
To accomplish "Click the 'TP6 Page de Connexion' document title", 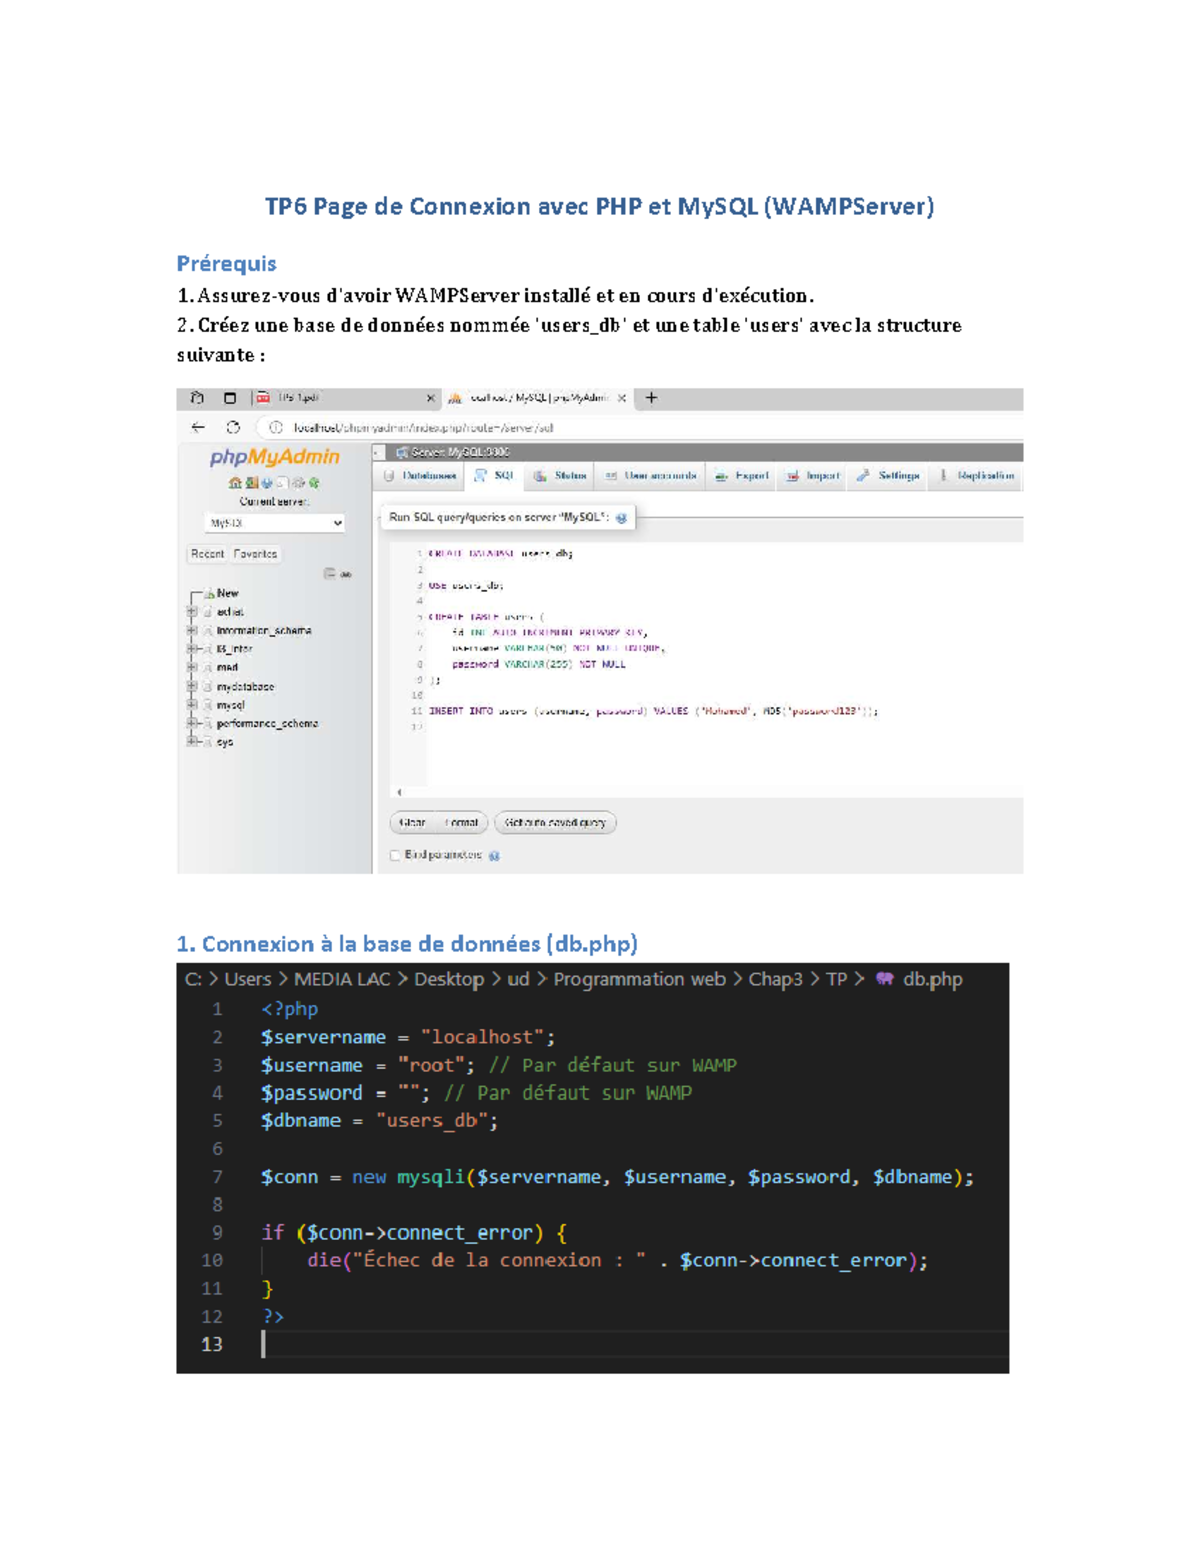I will (x=600, y=207).
